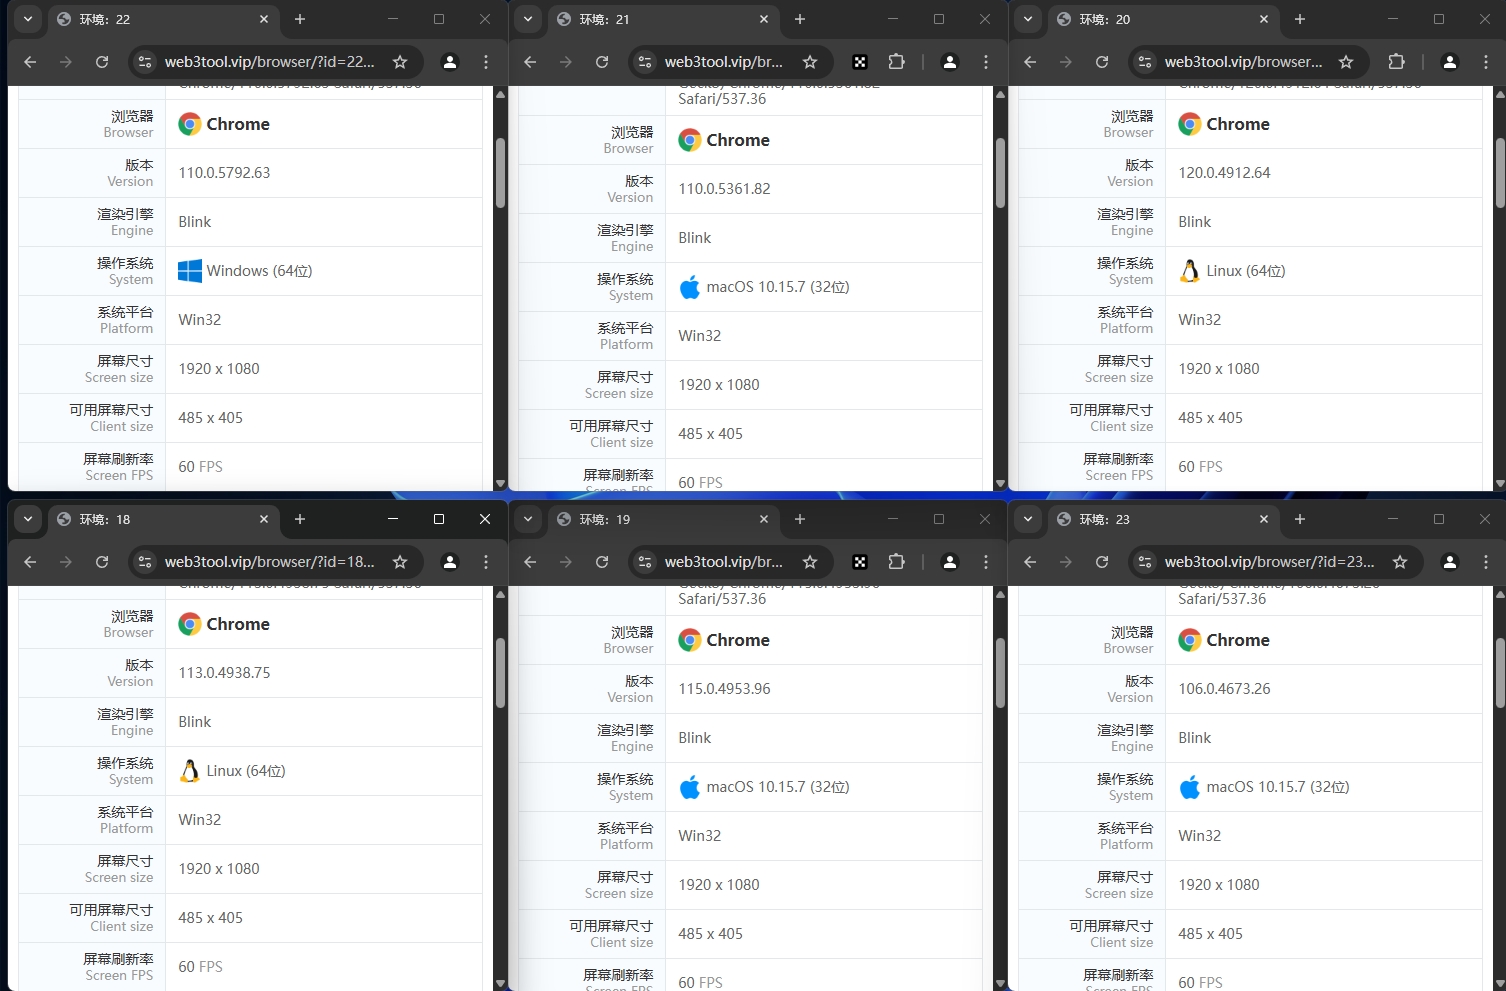This screenshot has width=1506, height=991.
Task: Click the reload button in 环境 18 toolbar
Action: click(x=101, y=561)
